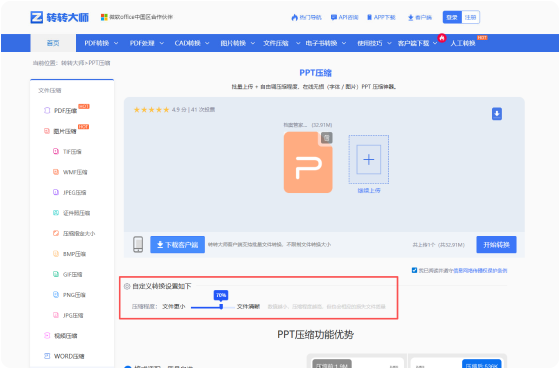Image resolution: width=560 pixels, height=369 pixels.
Task: Remove uploaded file via corner delete icon
Action: (x=326, y=138)
